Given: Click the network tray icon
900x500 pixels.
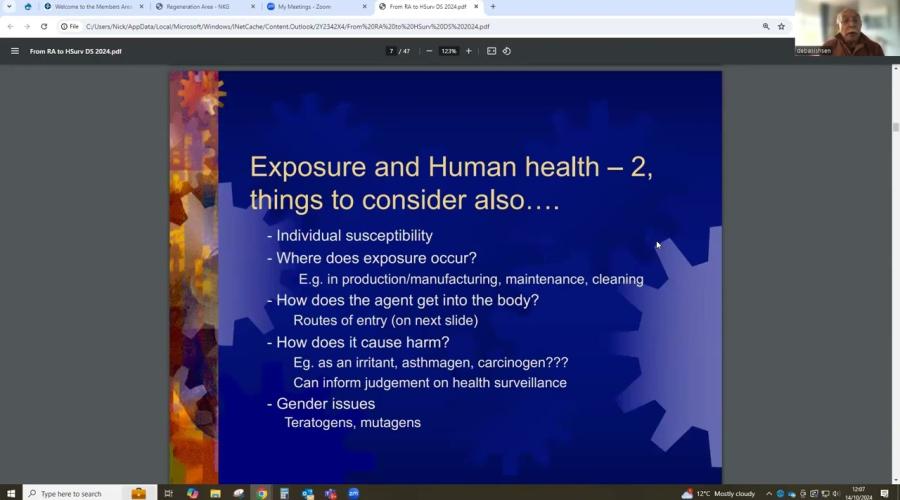Looking at the screenshot, I should pyautogui.click(x=825, y=494).
